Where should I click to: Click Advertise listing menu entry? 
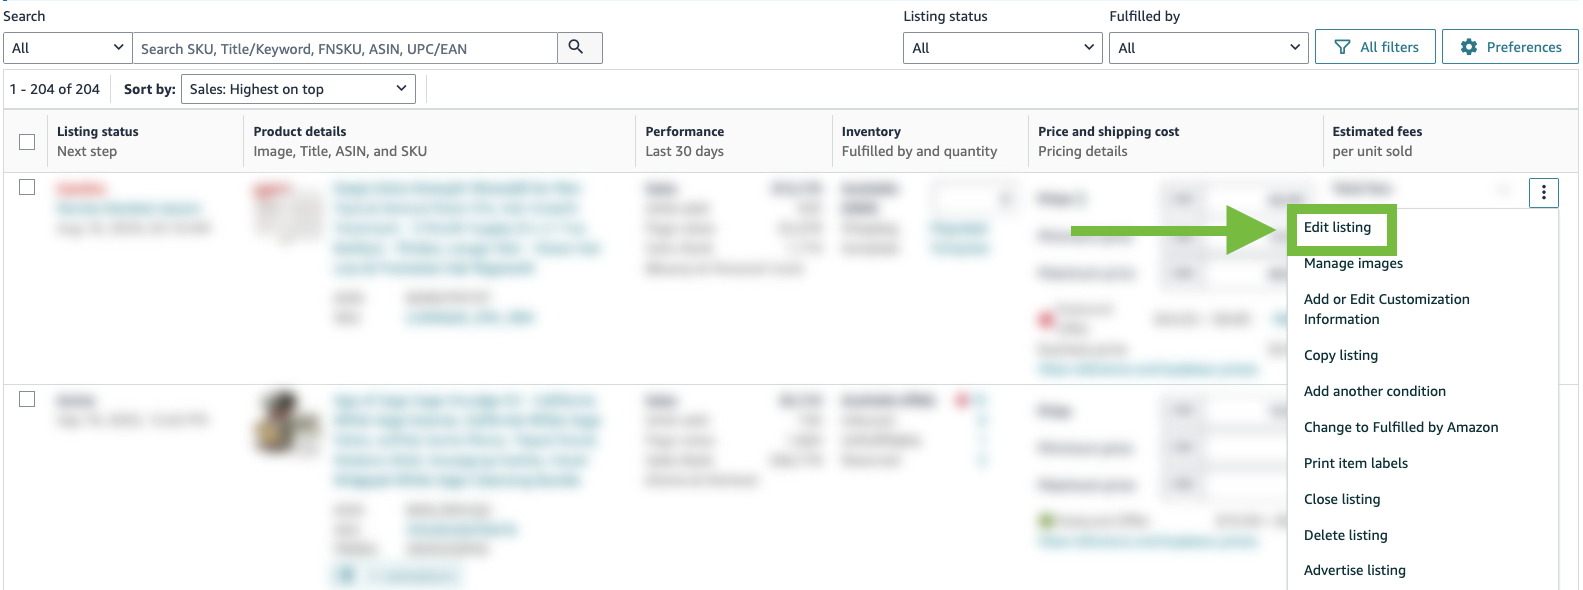point(1354,570)
